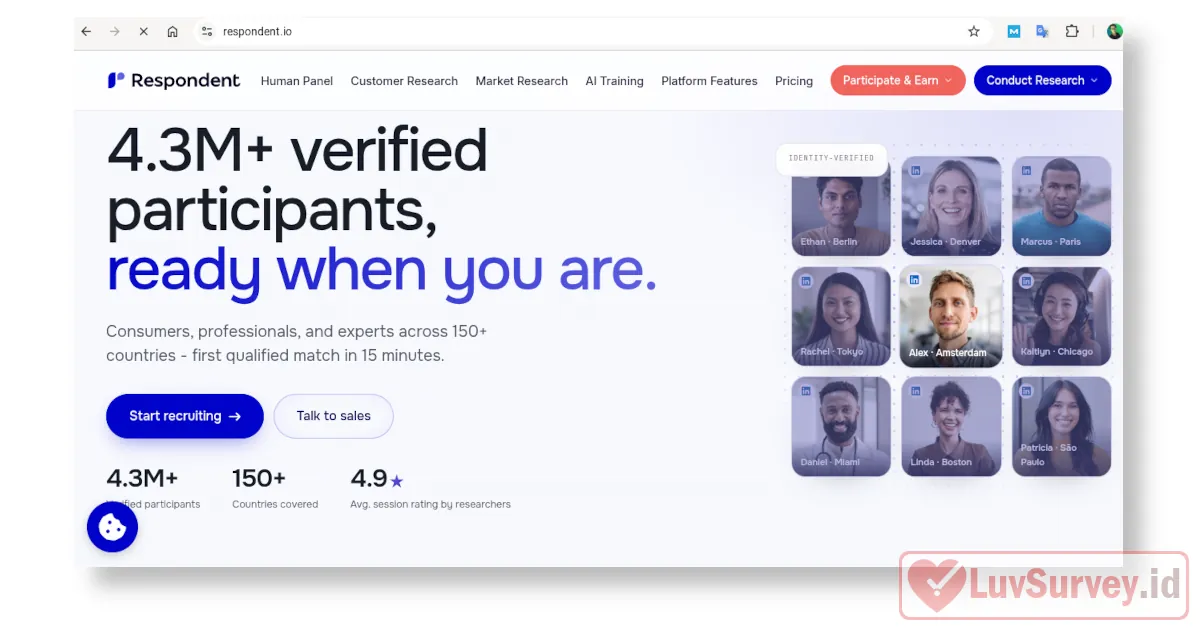Select the Kaitlyn · Chicago participant photo
The image size is (1200, 630).
[1061, 316]
